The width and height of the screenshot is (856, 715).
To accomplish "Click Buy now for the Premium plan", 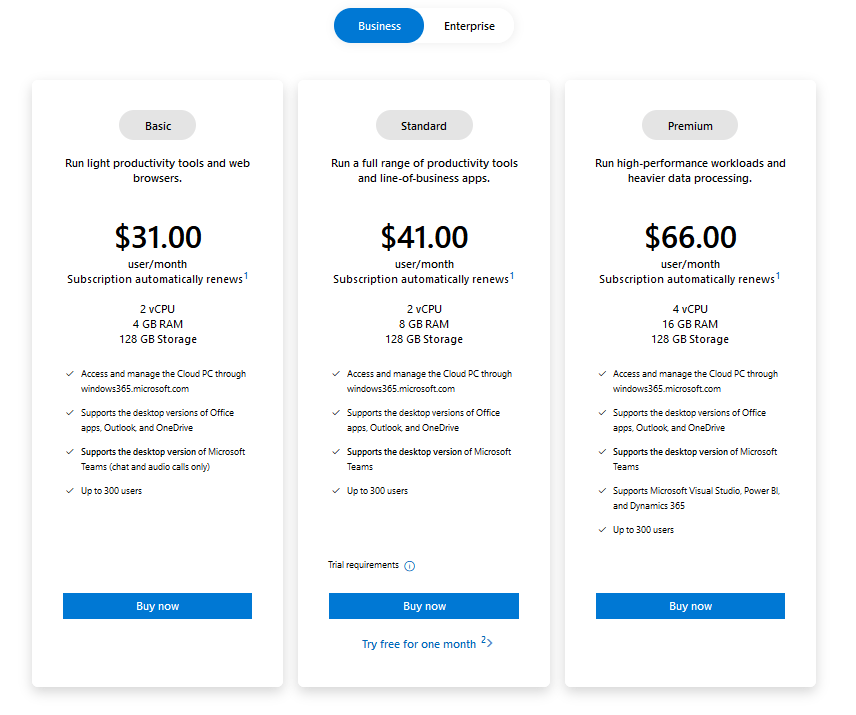I will click(690, 606).
